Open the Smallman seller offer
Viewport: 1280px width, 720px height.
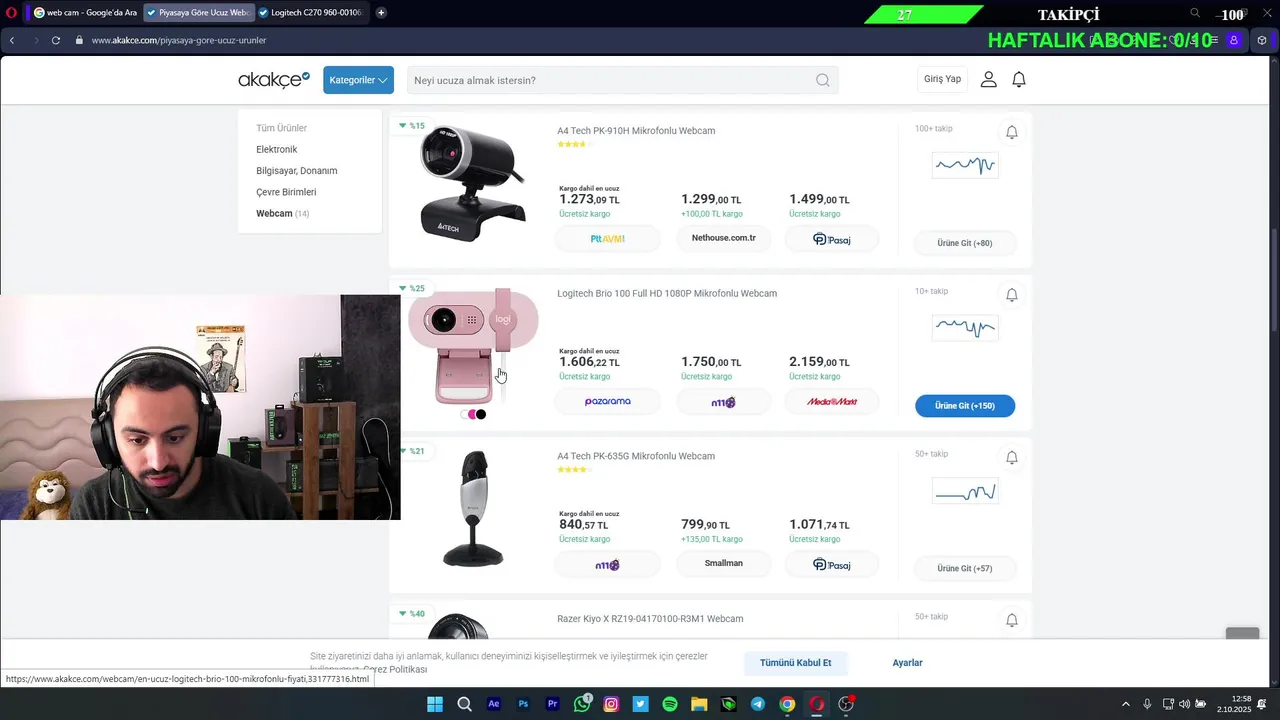pyautogui.click(x=723, y=564)
